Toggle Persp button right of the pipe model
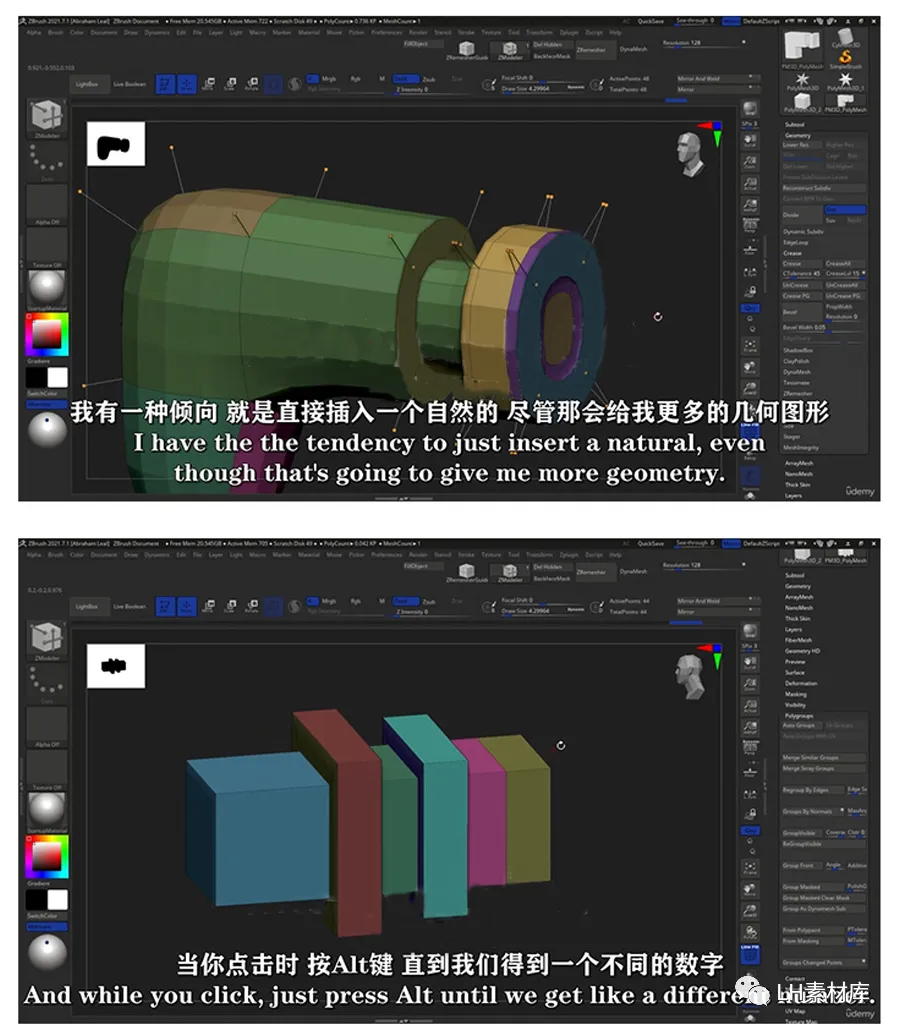The width and height of the screenshot is (900, 1033). coord(750,227)
